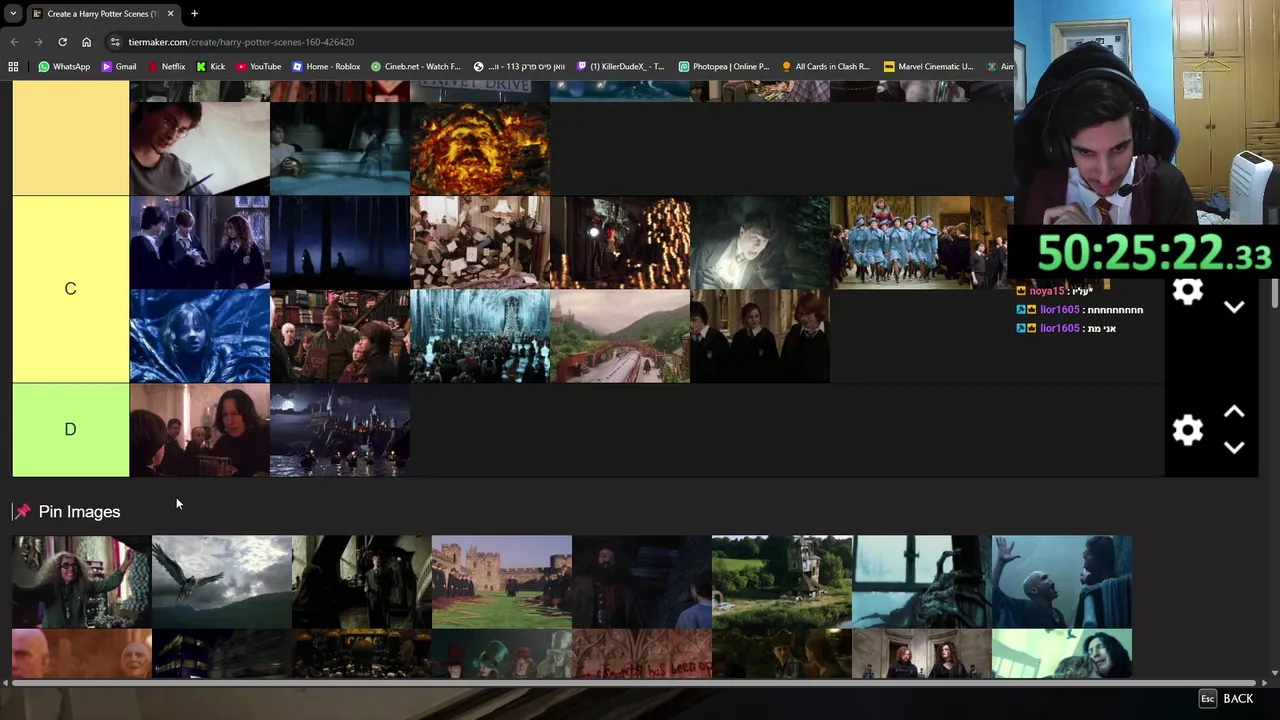
Task: Click the yellow C tier label
Action: [x=70, y=289]
